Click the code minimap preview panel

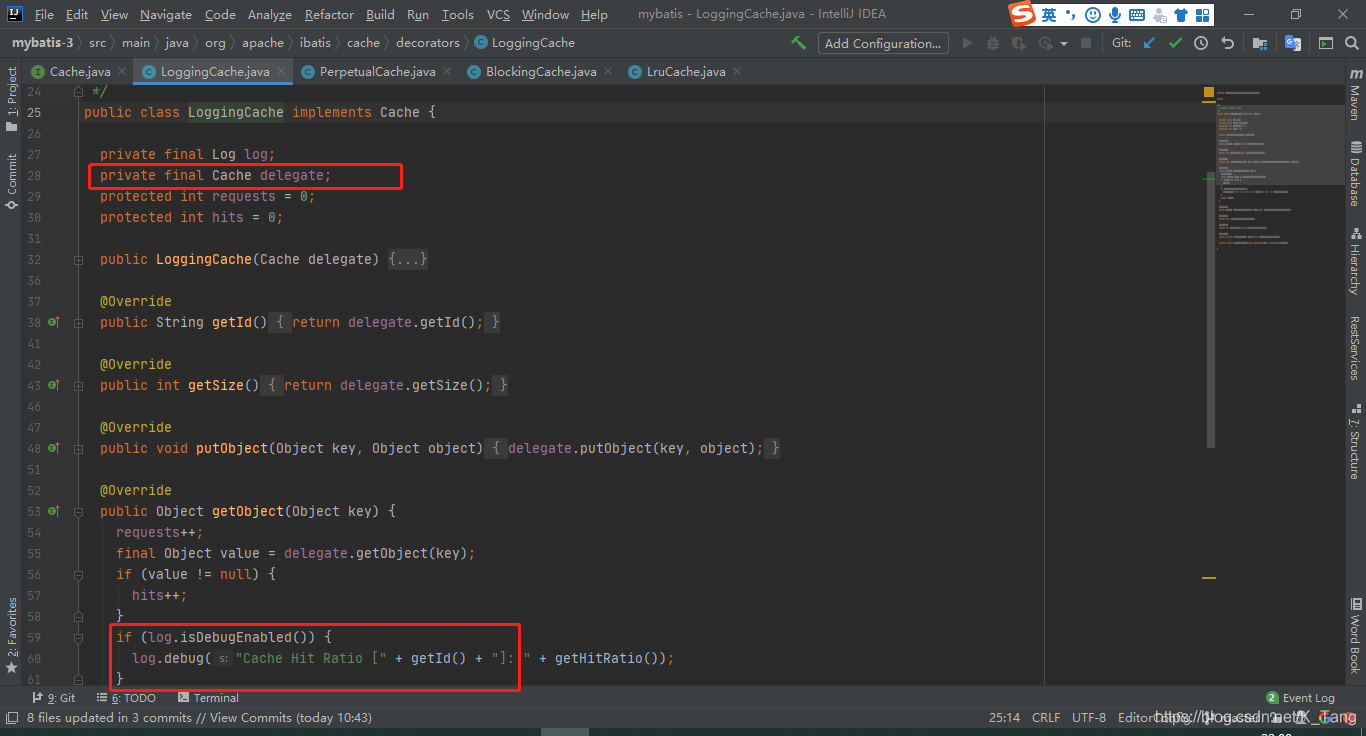pos(1279,170)
